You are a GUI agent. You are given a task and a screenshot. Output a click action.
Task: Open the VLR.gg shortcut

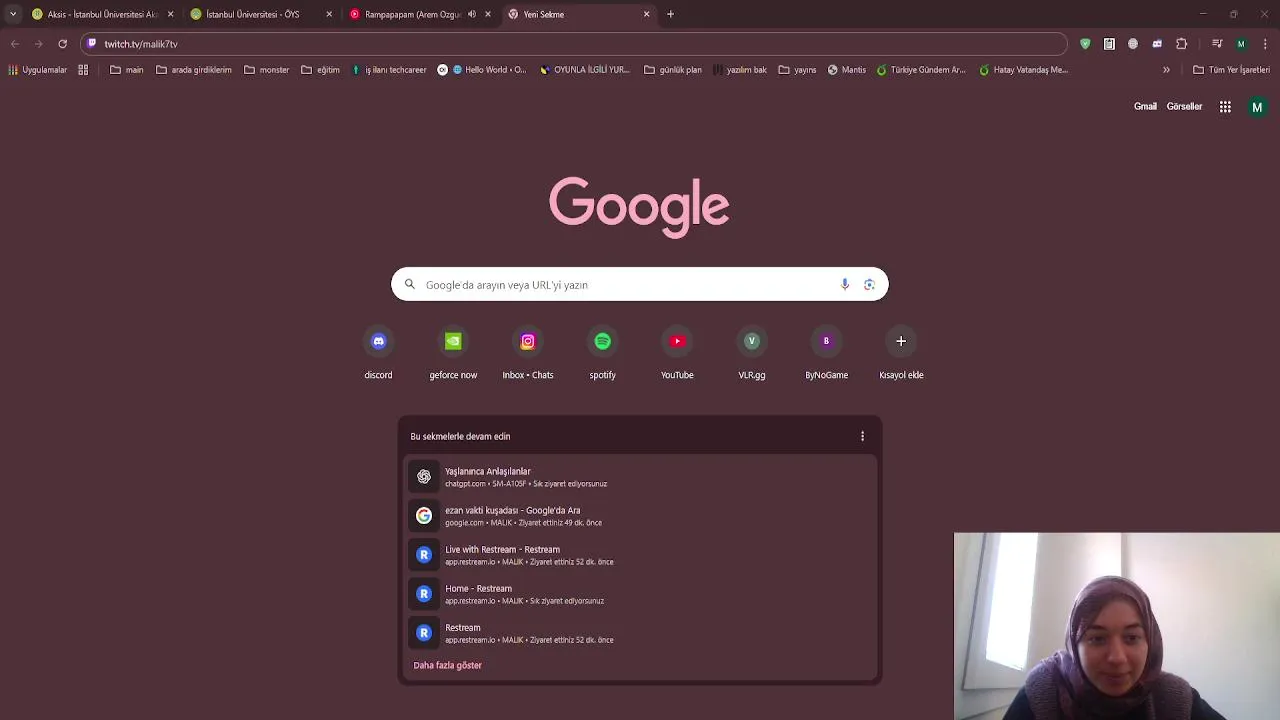click(752, 354)
